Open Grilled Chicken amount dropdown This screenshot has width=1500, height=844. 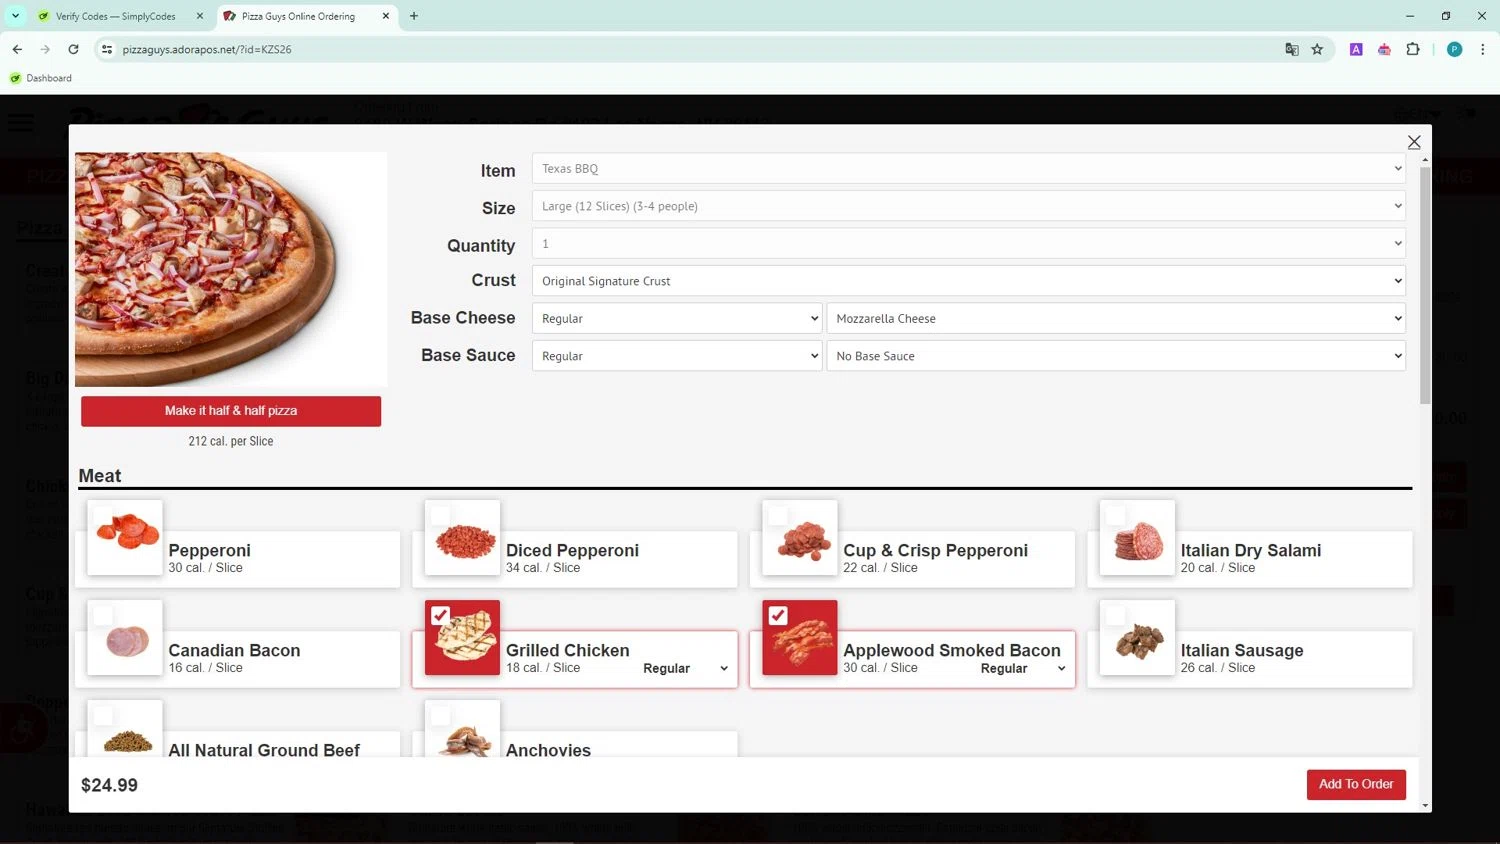[685, 668]
